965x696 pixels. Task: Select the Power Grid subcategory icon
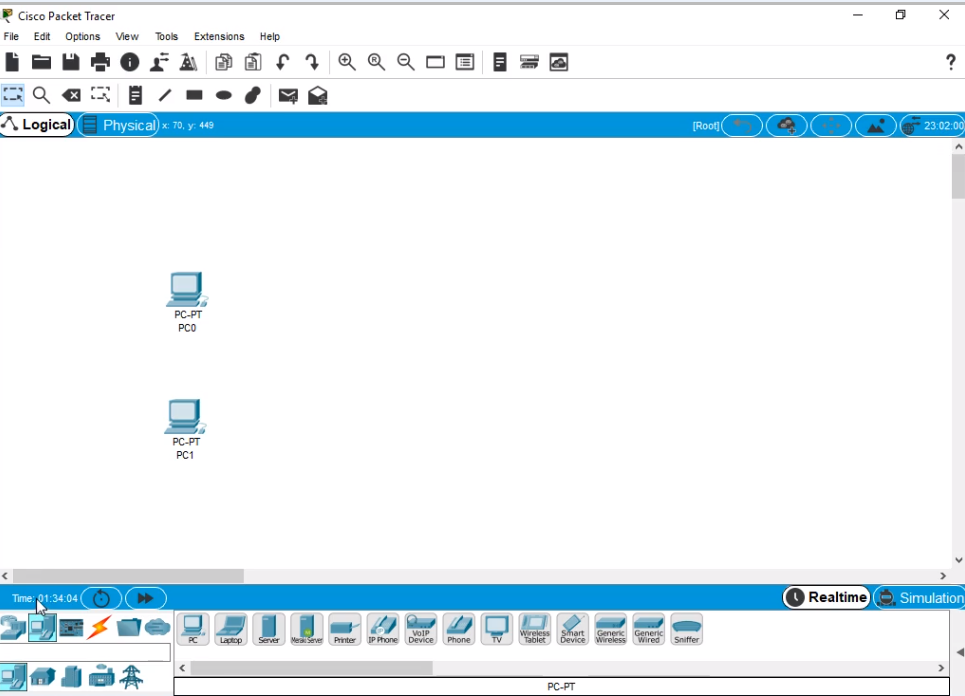[131, 677]
